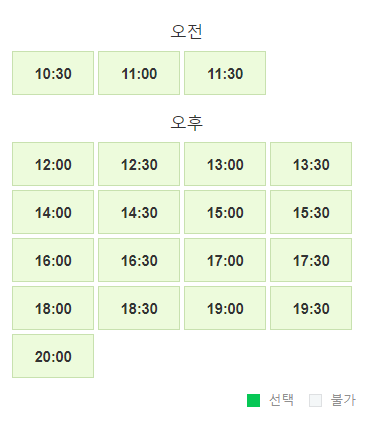Image resolution: width=366 pixels, height=426 pixels.
Task: Select the 15:00 time slot
Action: pyautogui.click(x=225, y=212)
